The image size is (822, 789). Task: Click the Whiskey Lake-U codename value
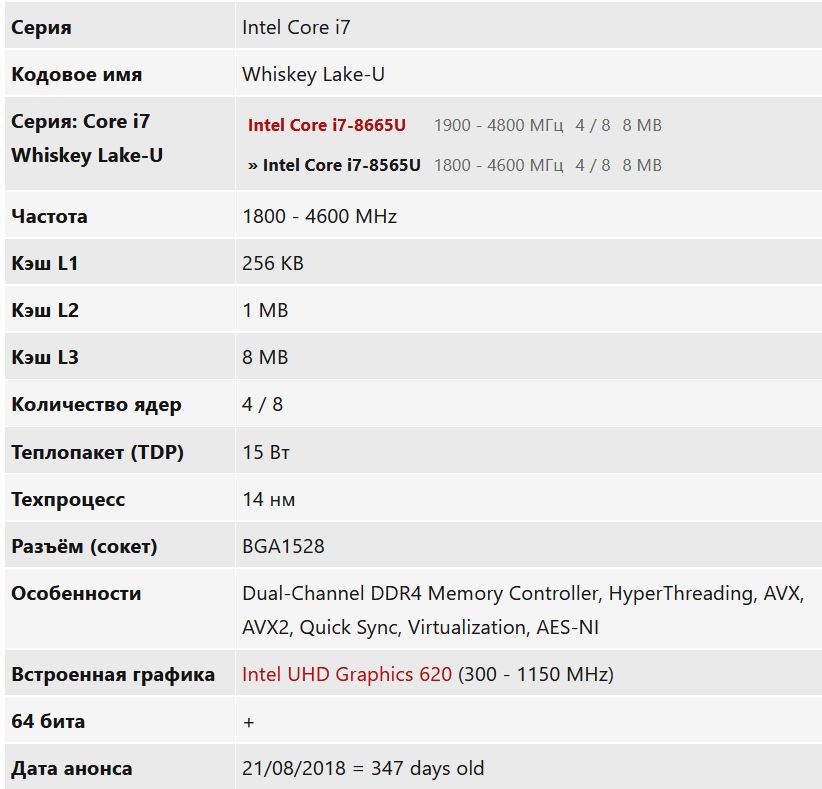pos(313,75)
